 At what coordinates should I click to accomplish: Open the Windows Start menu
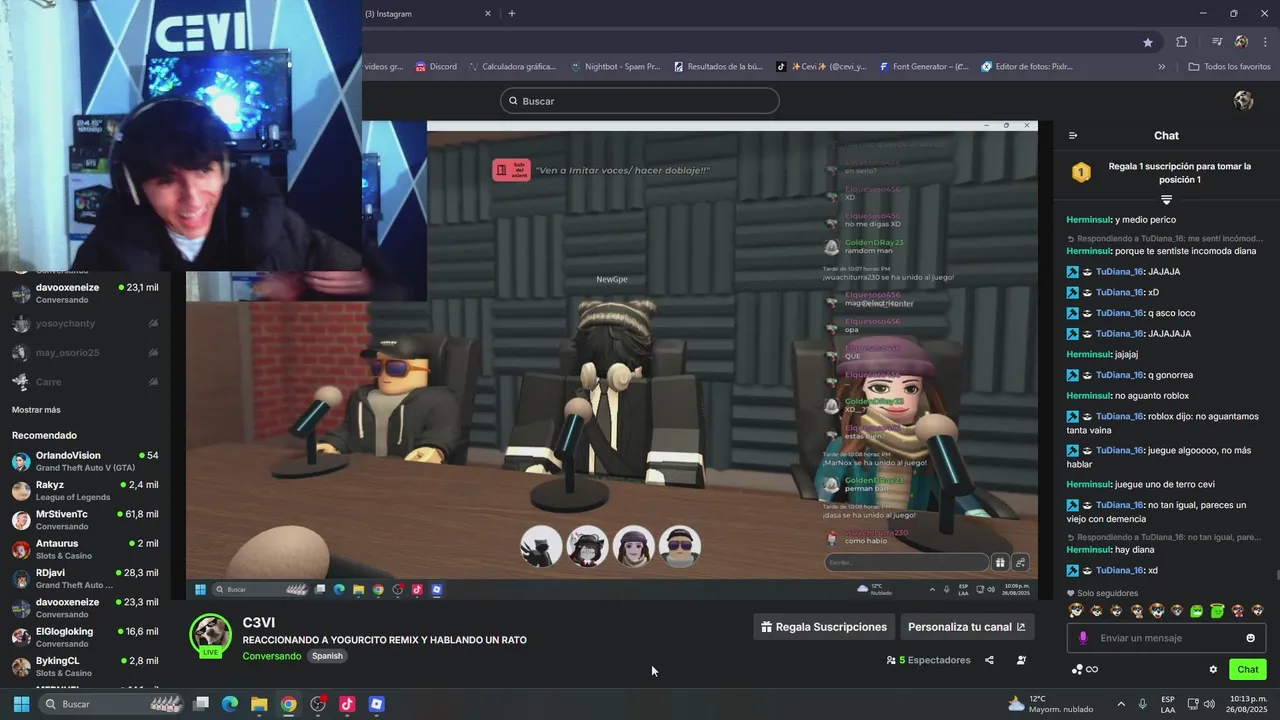(21, 704)
